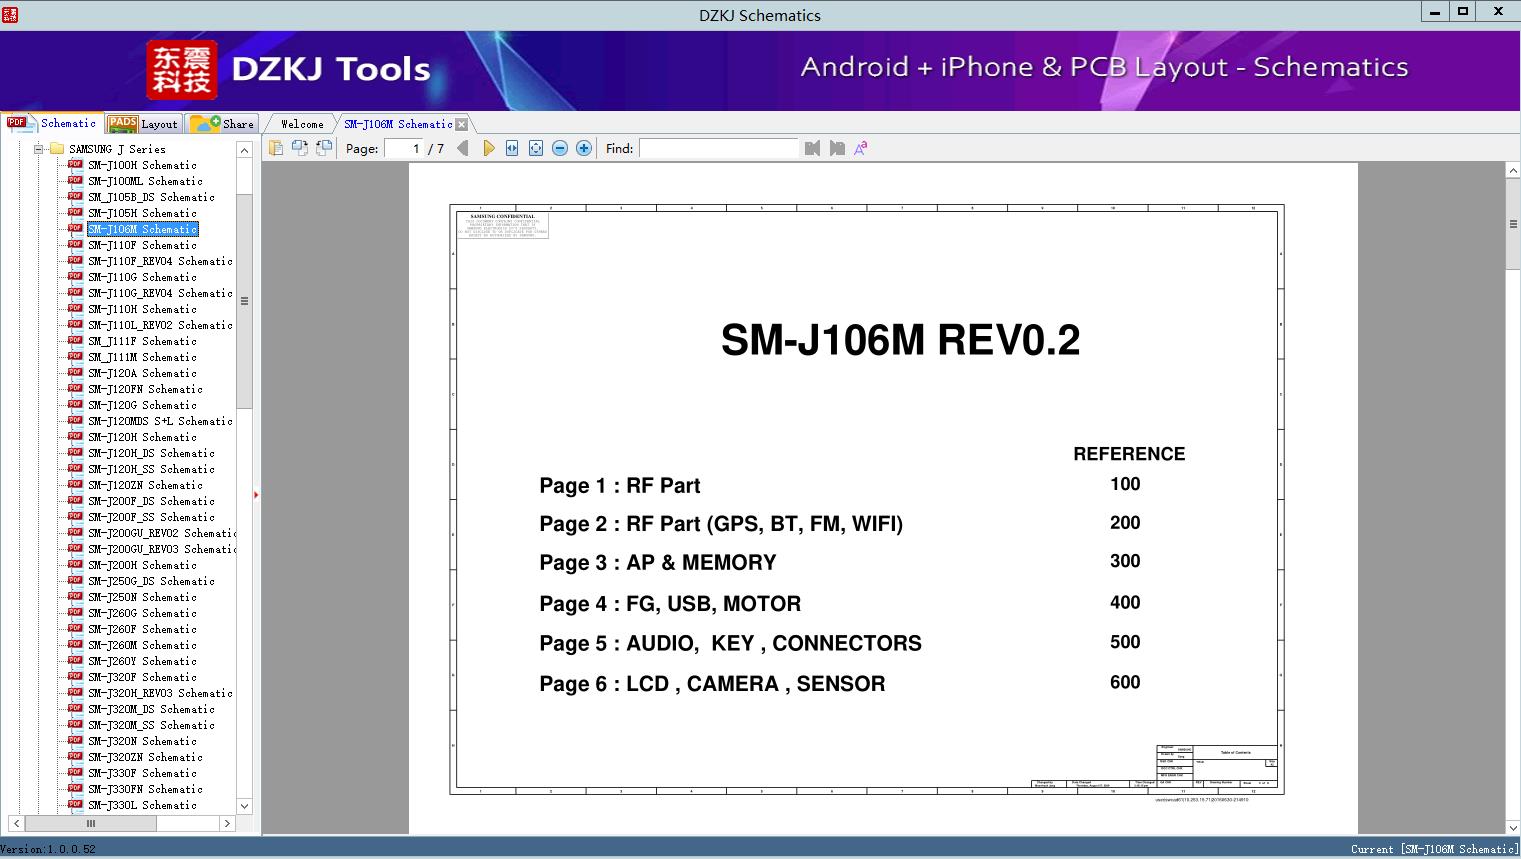Click the PDF icon beside SM-J260G Schematic
Screen dimensions: 1521x859
pyautogui.click(x=75, y=613)
